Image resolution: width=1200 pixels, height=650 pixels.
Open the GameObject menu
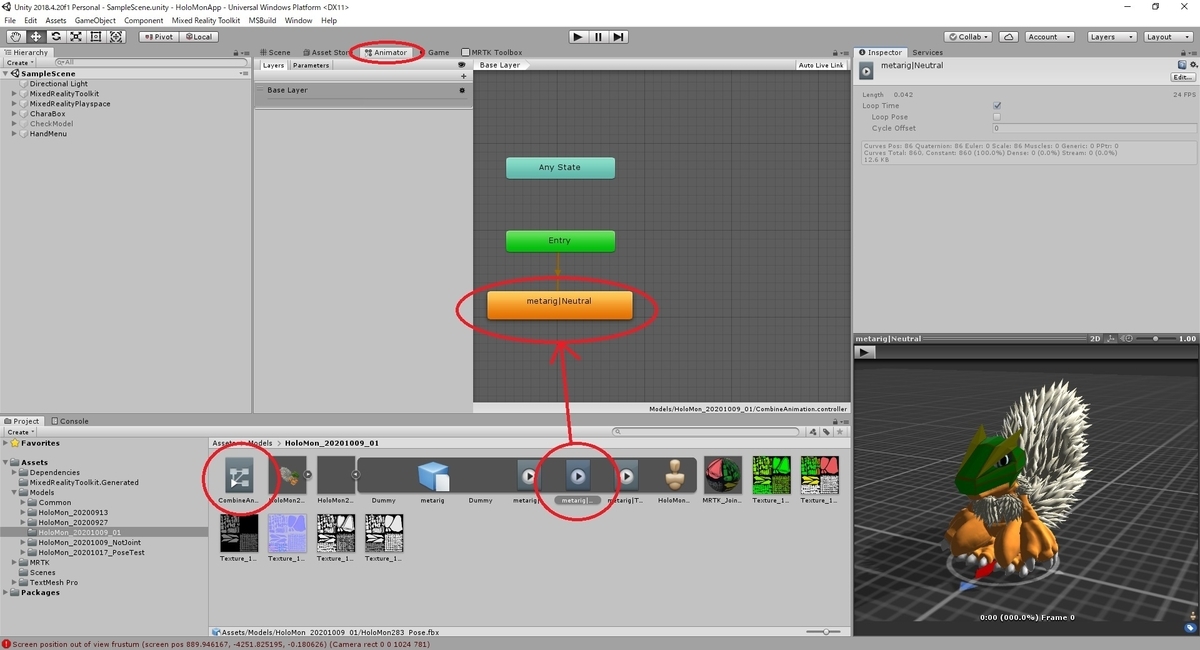[95, 20]
